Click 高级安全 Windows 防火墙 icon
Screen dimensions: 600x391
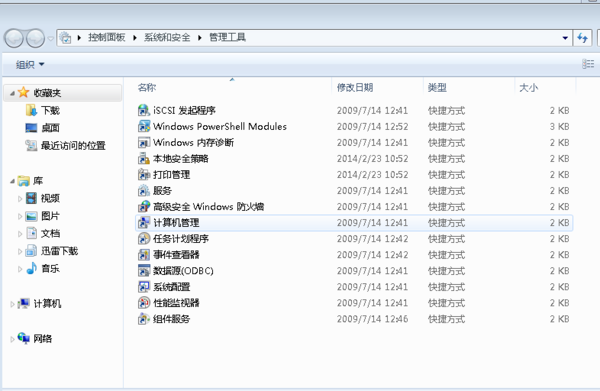(x=143, y=207)
